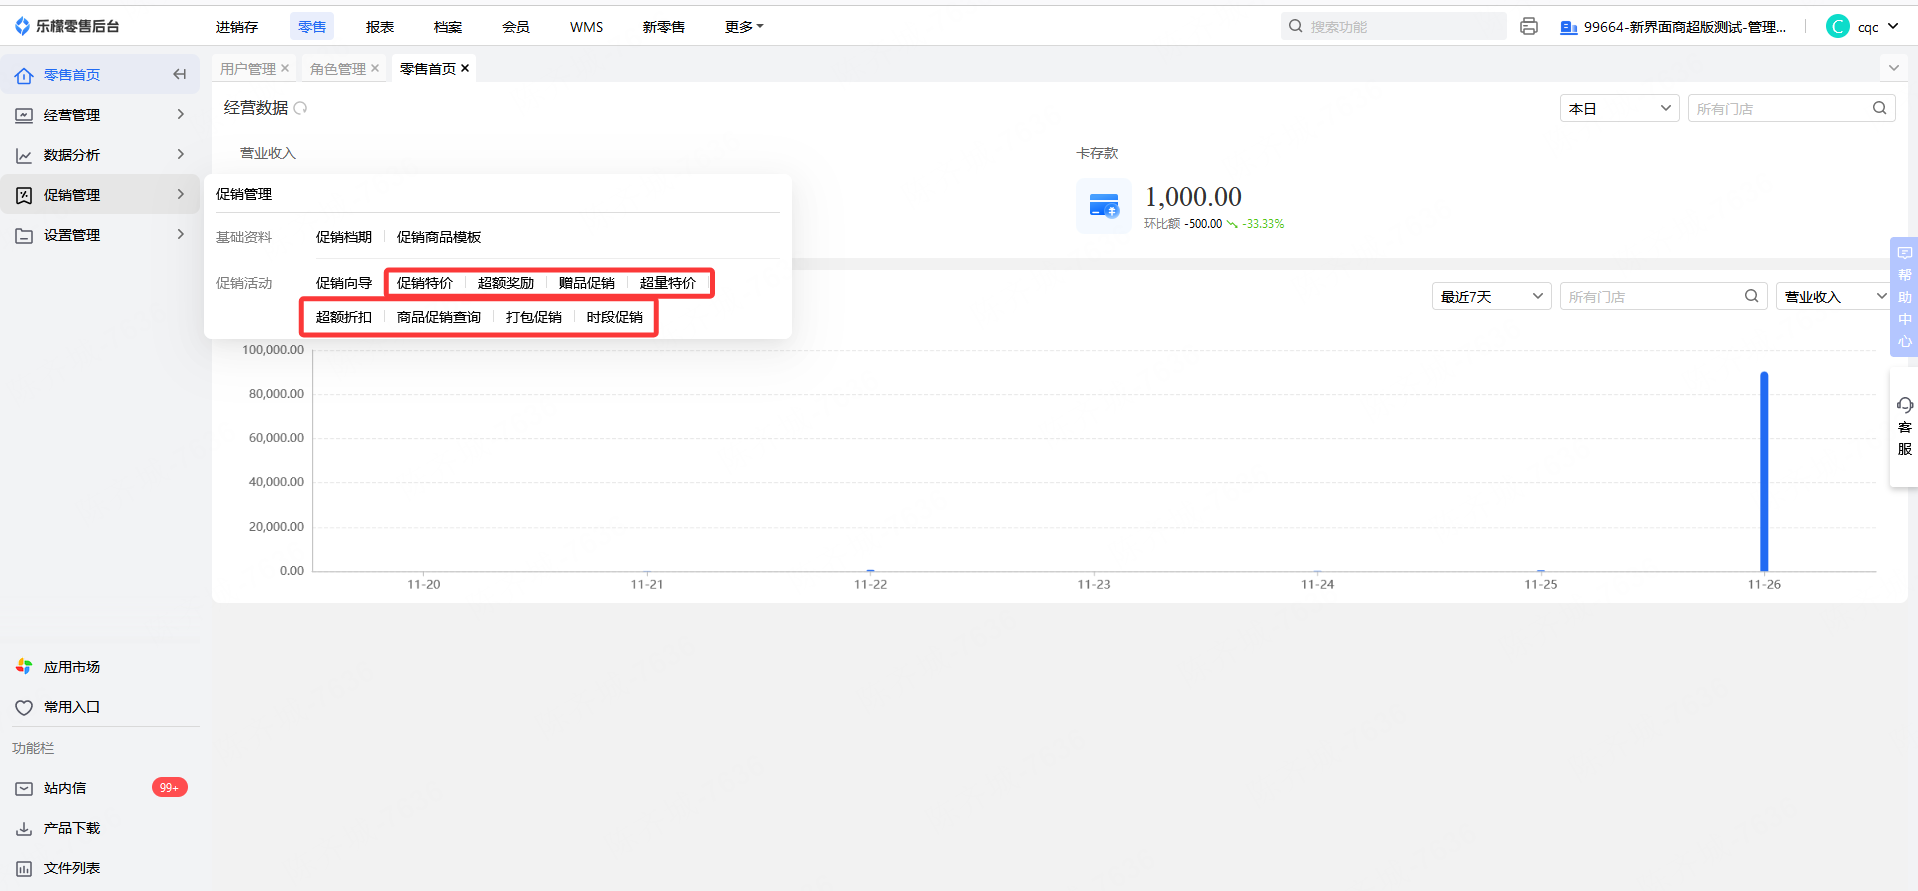Expand the 数据分析 submenu arrow
Viewport: 1918px width, 891px height.
tap(181, 155)
